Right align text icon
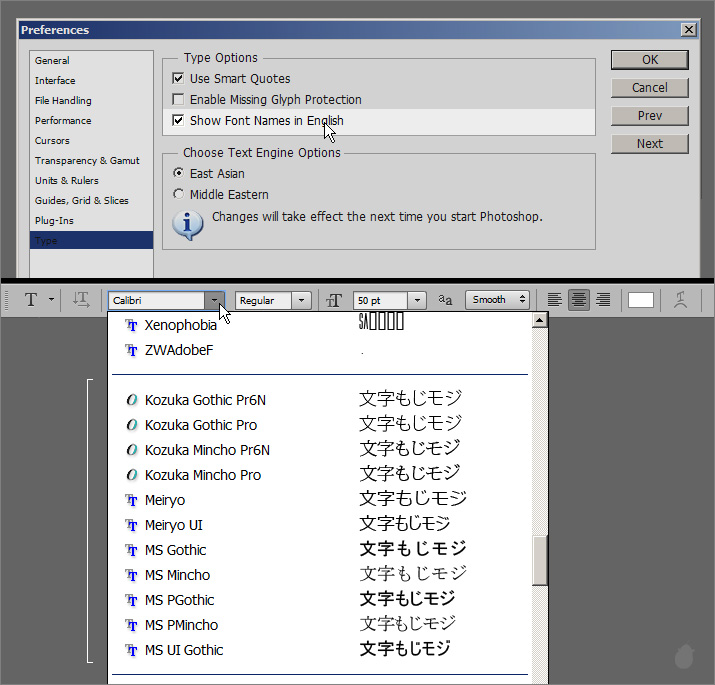Viewport: 715px width, 685px height. tap(603, 300)
